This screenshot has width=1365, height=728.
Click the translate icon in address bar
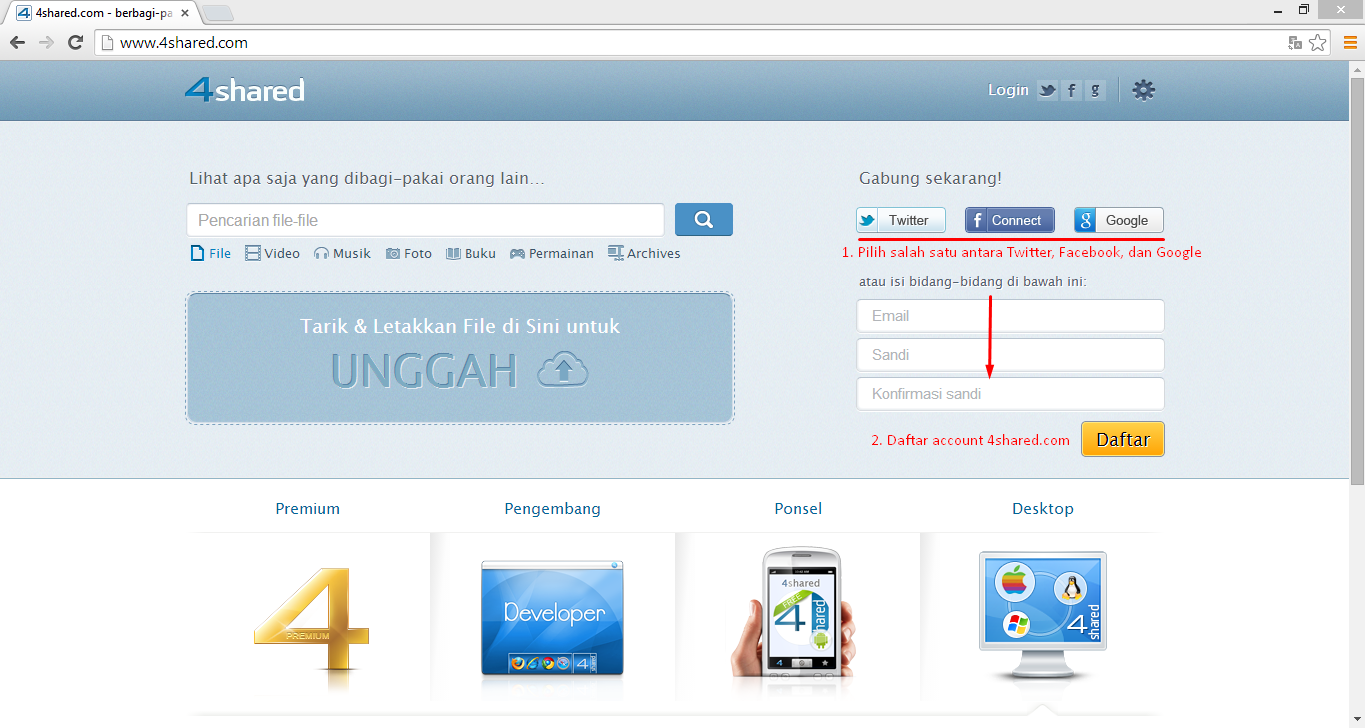pyautogui.click(x=1295, y=42)
